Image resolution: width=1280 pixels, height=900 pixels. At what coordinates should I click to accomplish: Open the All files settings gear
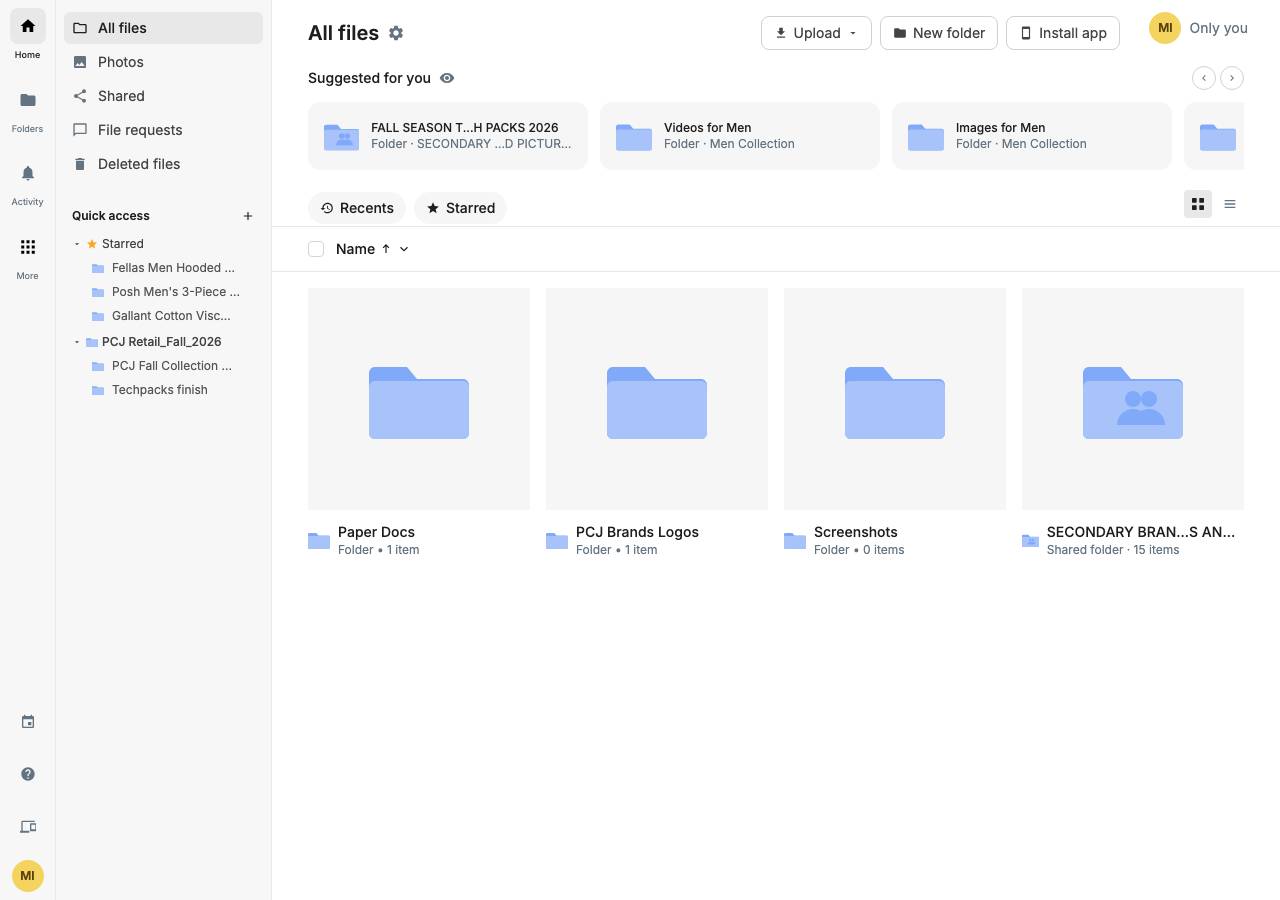396,33
